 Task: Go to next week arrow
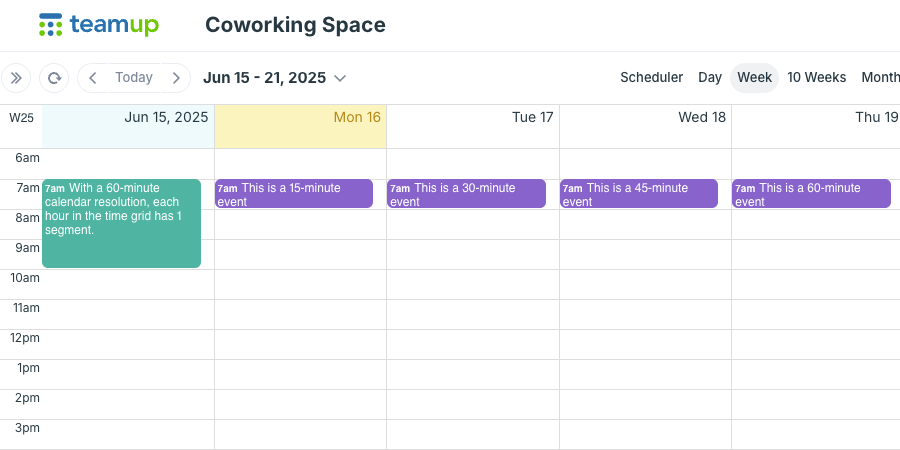coord(176,78)
